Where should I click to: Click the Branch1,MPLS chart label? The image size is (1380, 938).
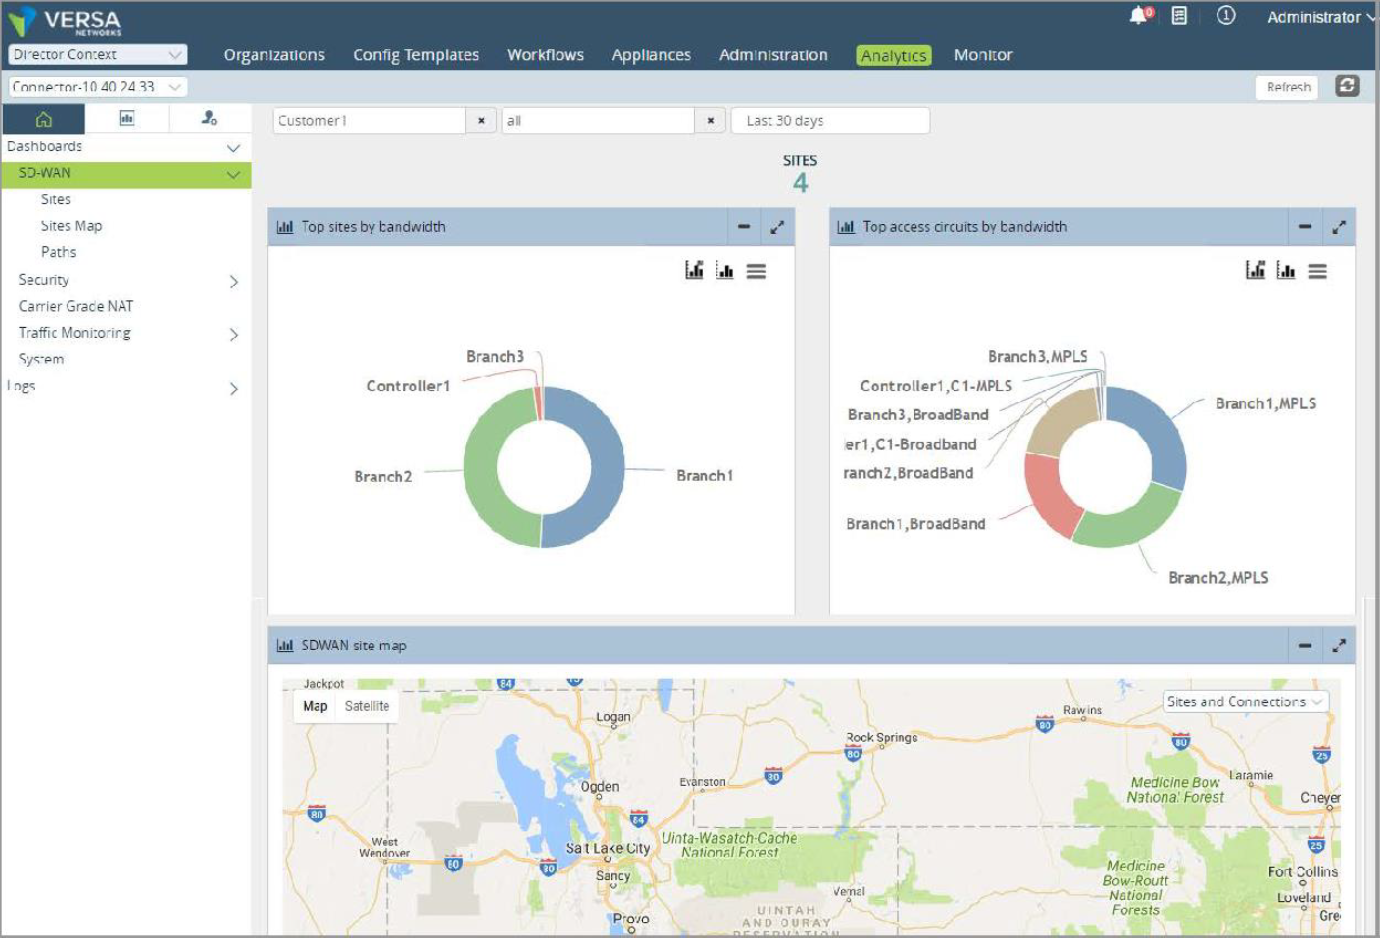pos(1266,404)
